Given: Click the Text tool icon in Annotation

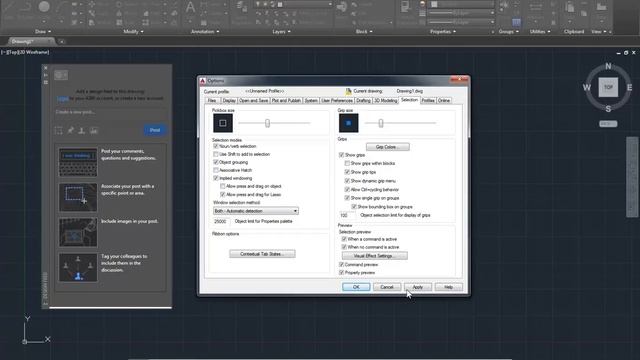Looking at the screenshot, I should pyautogui.click(x=190, y=8).
